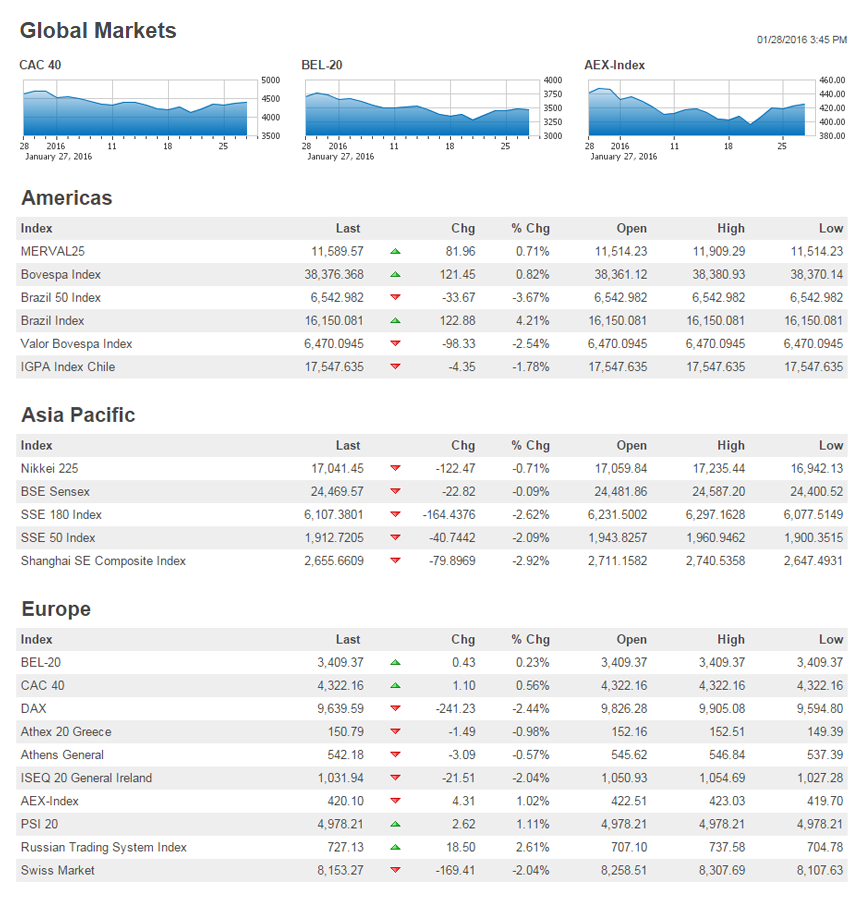Click ISEQ 20 General Ireland index name
This screenshot has width=866, height=905.
(86, 778)
